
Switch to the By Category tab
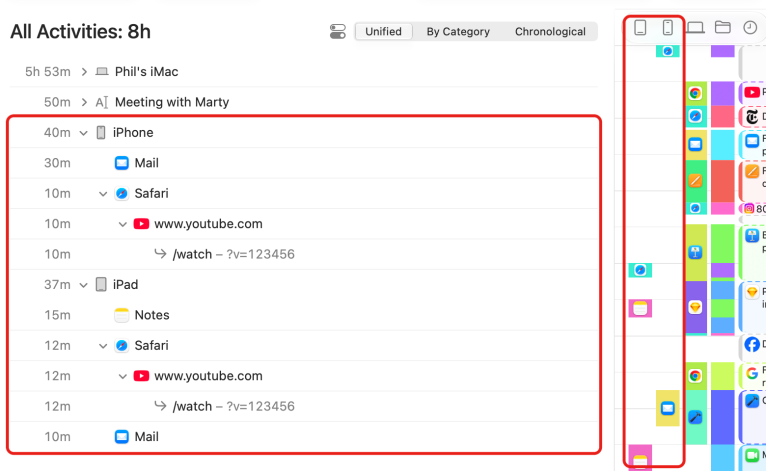(x=458, y=32)
